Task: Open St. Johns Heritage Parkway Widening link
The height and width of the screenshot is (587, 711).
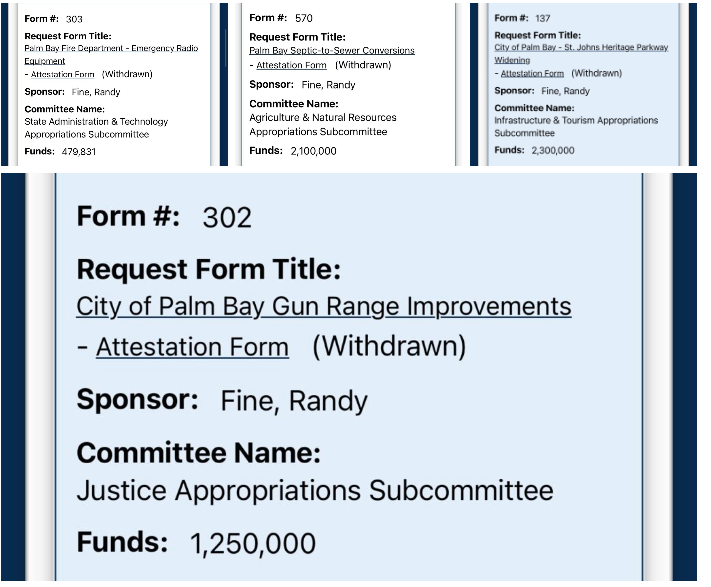Action: tap(581, 47)
